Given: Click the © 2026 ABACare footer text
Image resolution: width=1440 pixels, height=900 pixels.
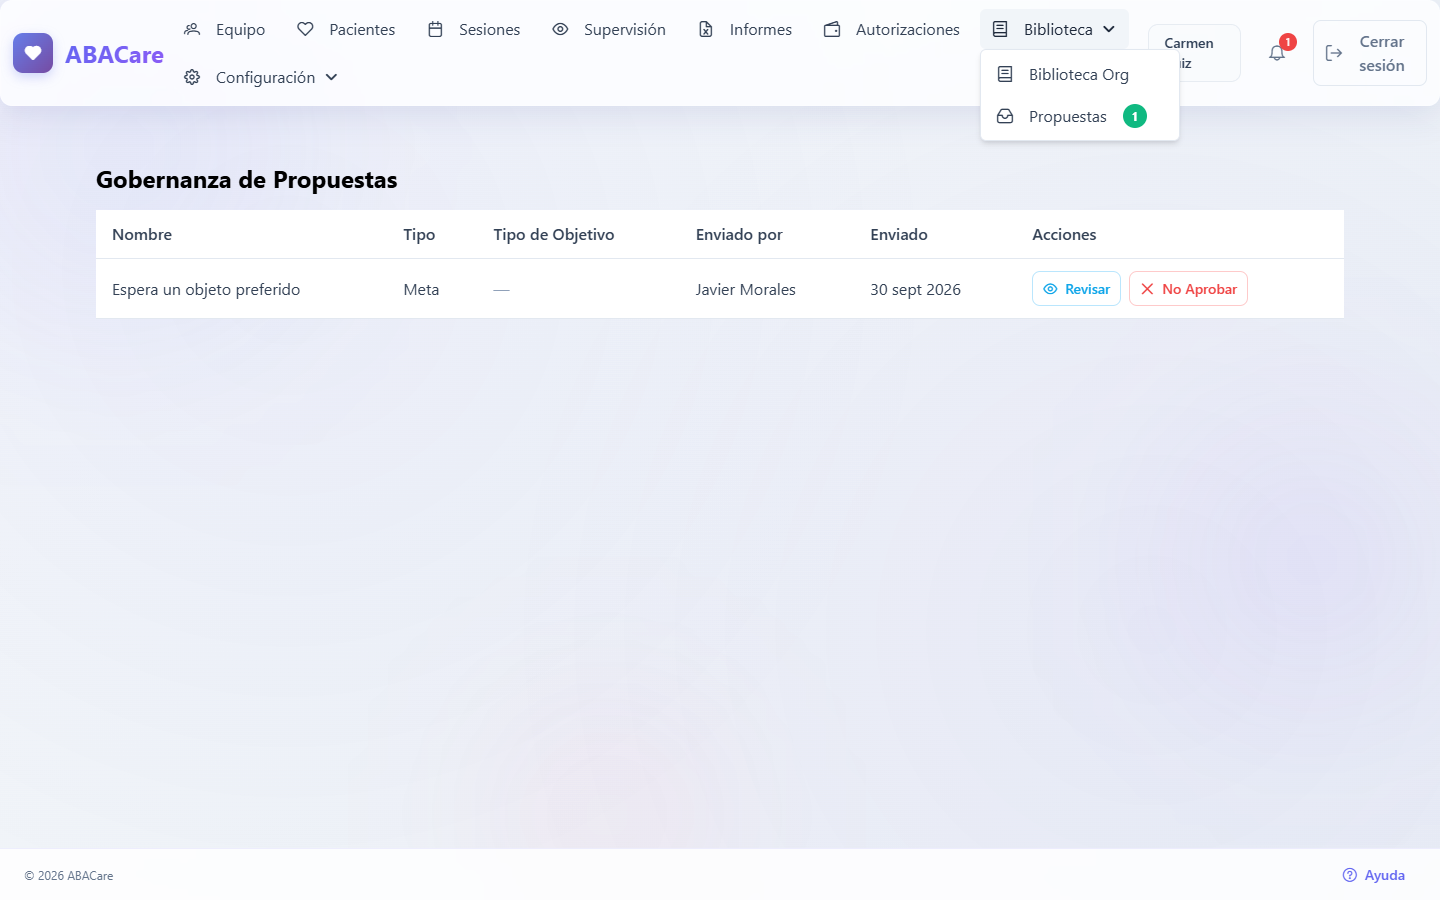Looking at the screenshot, I should point(69,875).
